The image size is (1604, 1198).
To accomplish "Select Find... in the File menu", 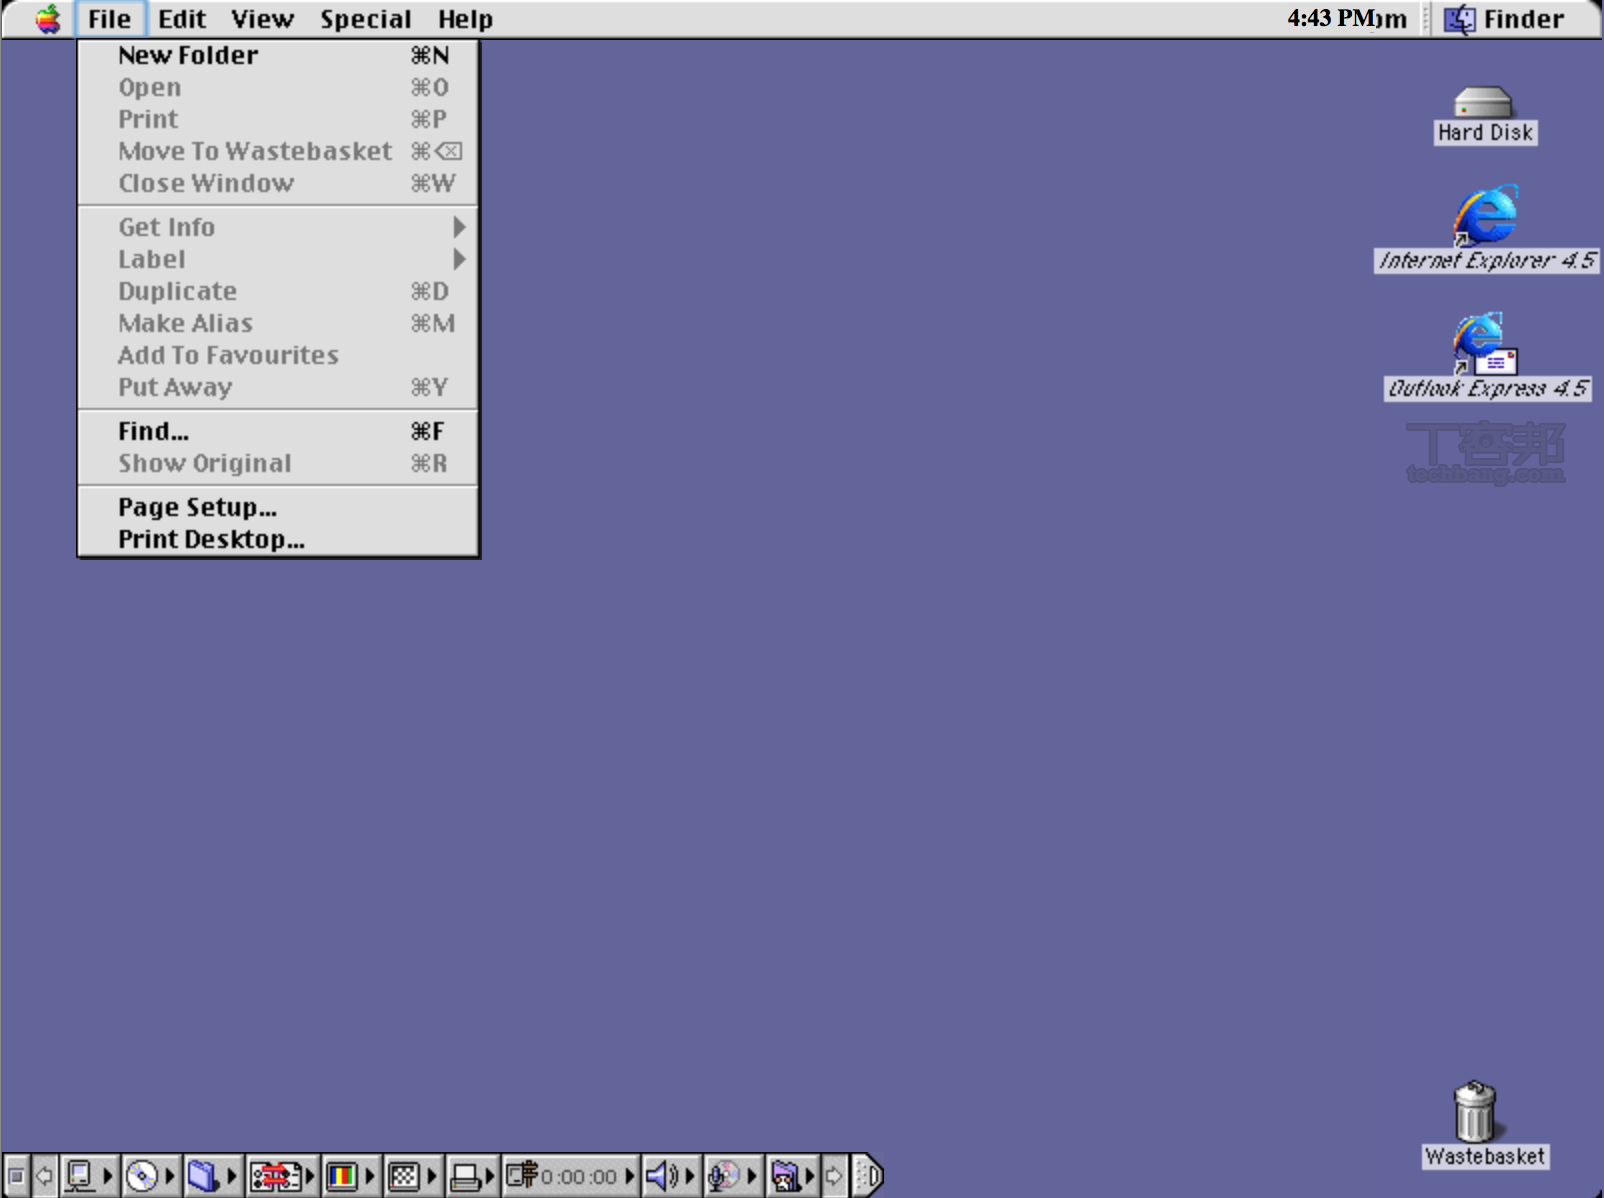I will (153, 431).
